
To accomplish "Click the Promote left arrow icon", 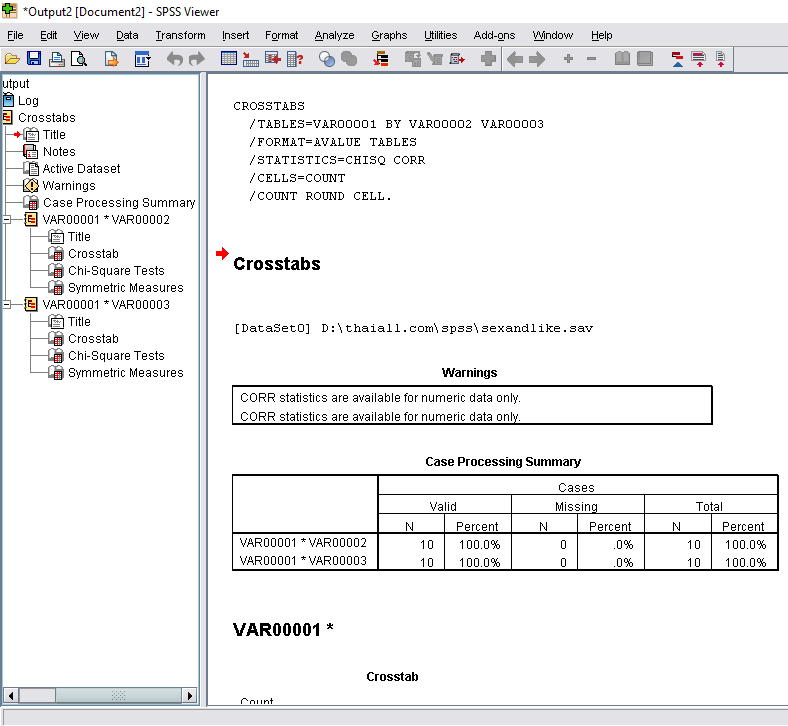I will pyautogui.click(x=515, y=59).
